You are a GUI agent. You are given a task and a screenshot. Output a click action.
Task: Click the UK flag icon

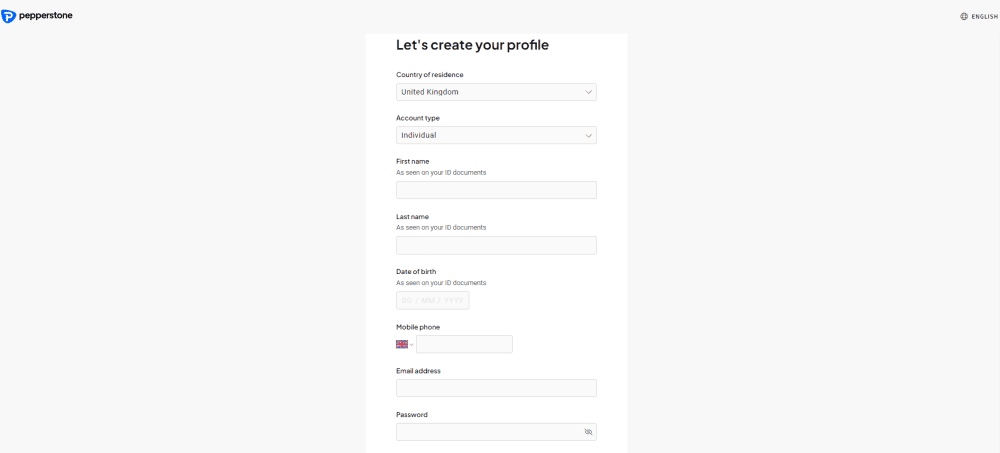tap(402, 344)
